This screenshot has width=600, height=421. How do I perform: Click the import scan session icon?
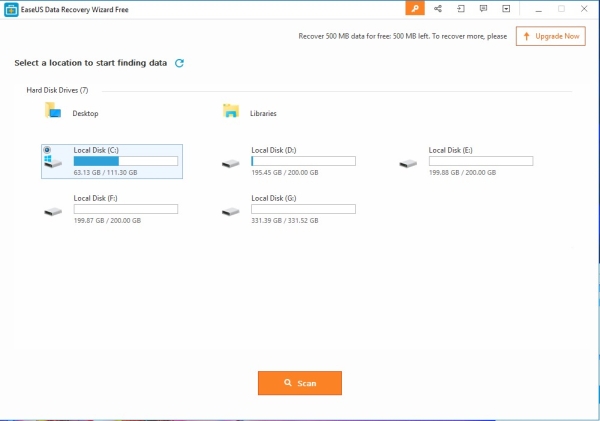click(461, 8)
